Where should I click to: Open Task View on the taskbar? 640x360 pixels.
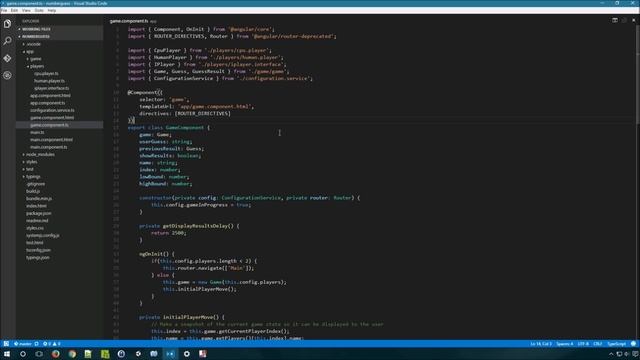pyautogui.click(x=39, y=354)
